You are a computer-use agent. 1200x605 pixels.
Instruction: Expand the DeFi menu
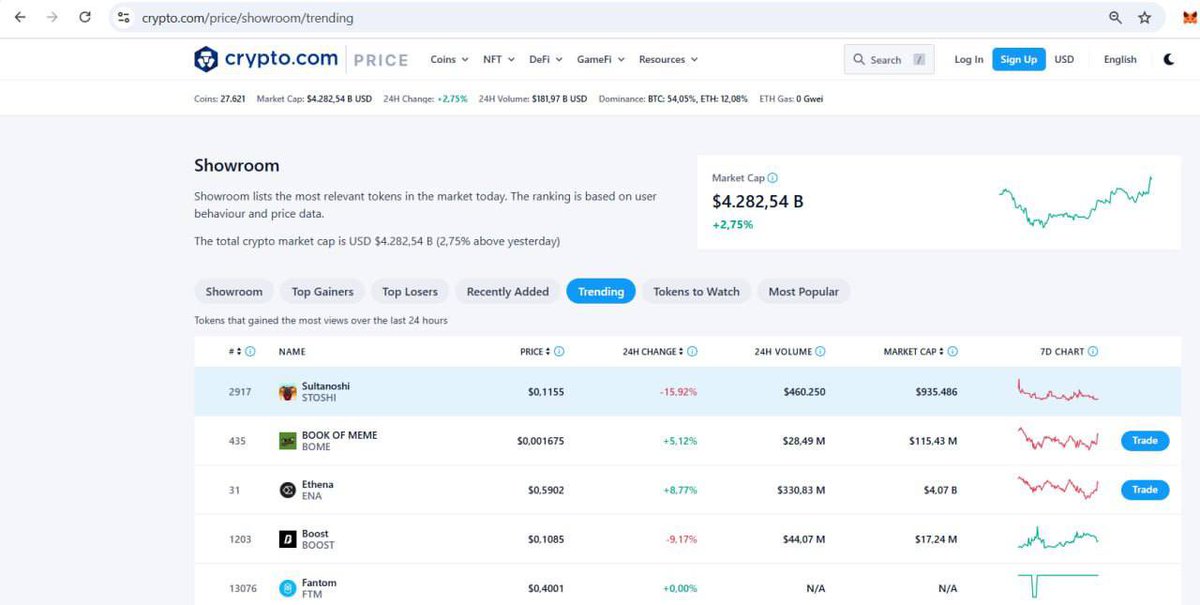tap(546, 60)
